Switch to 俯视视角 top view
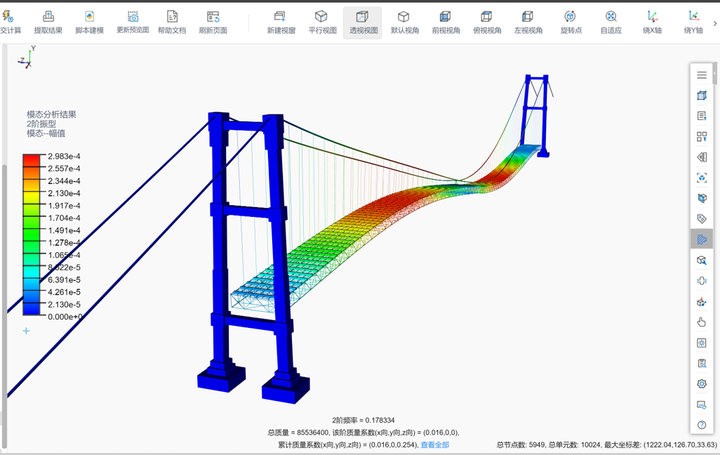Image resolution: width=720 pixels, height=455 pixels. [486, 21]
